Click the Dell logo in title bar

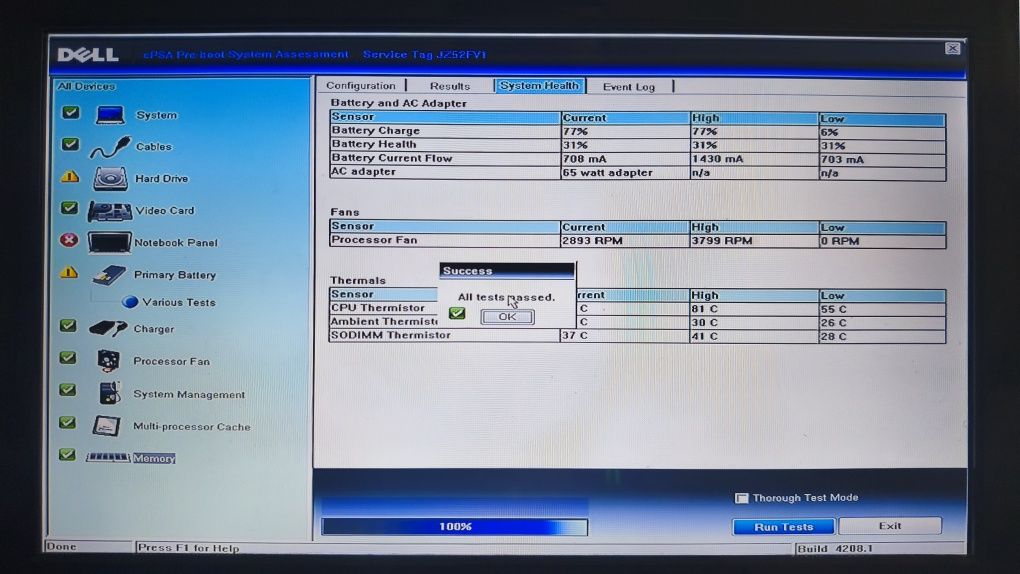(88, 55)
